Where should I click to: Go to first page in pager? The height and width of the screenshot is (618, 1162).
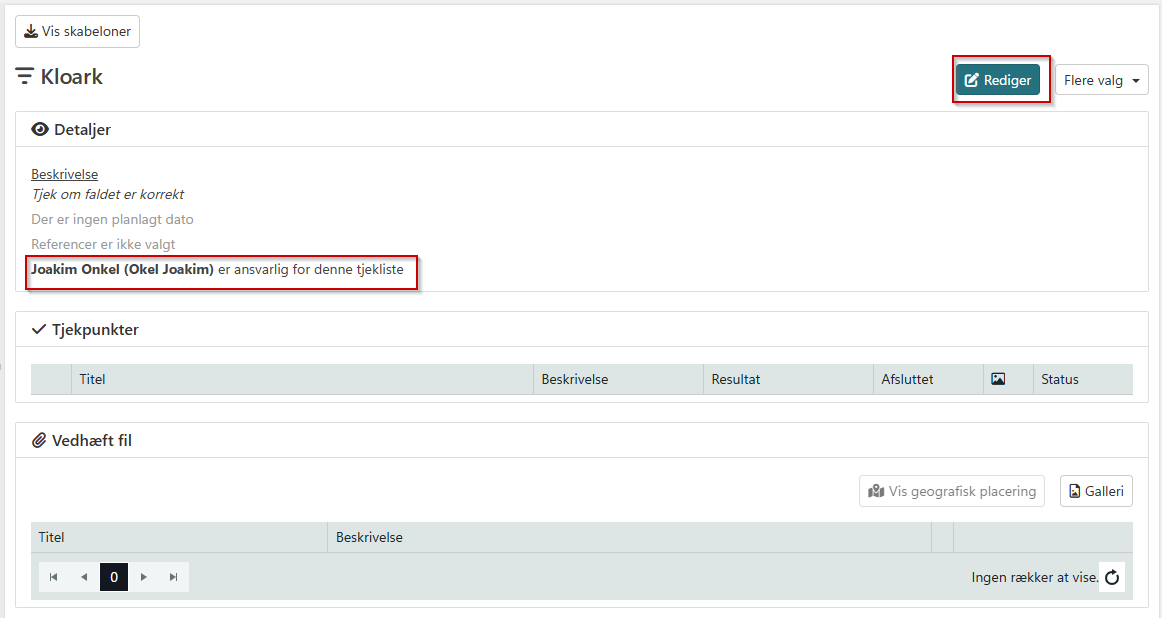[54, 577]
